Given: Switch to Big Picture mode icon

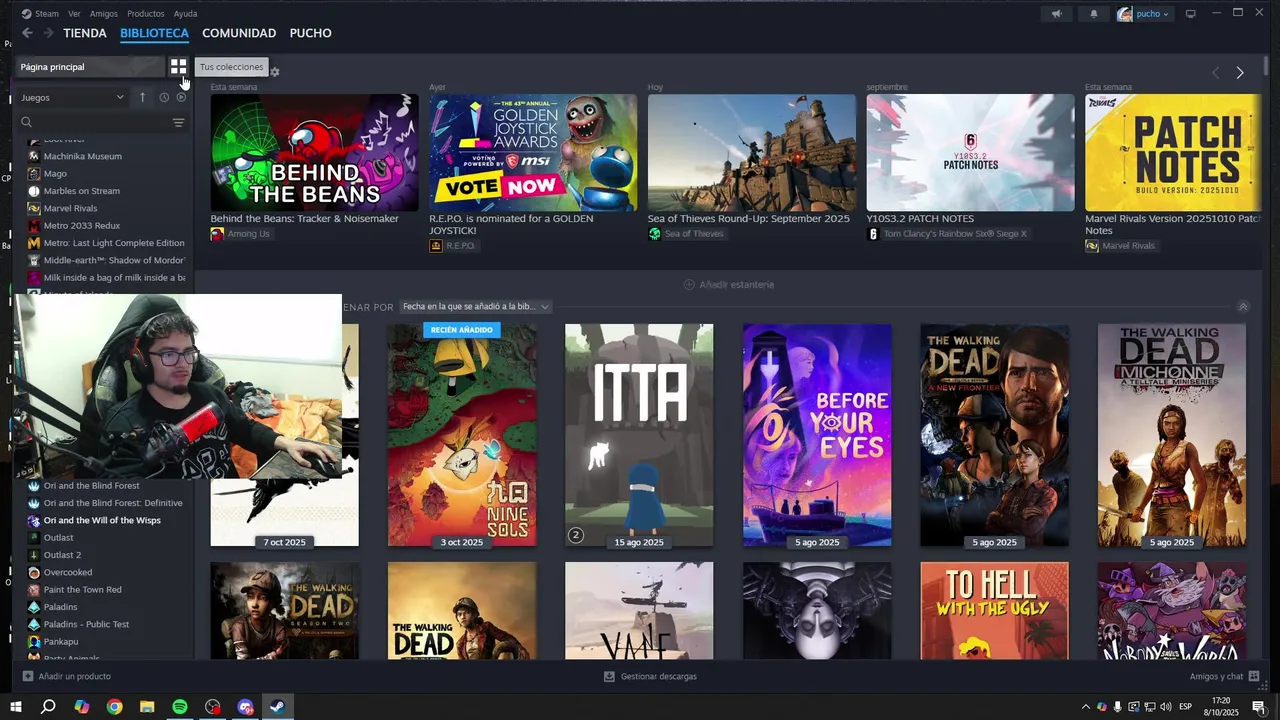Looking at the screenshot, I should (x=1190, y=14).
